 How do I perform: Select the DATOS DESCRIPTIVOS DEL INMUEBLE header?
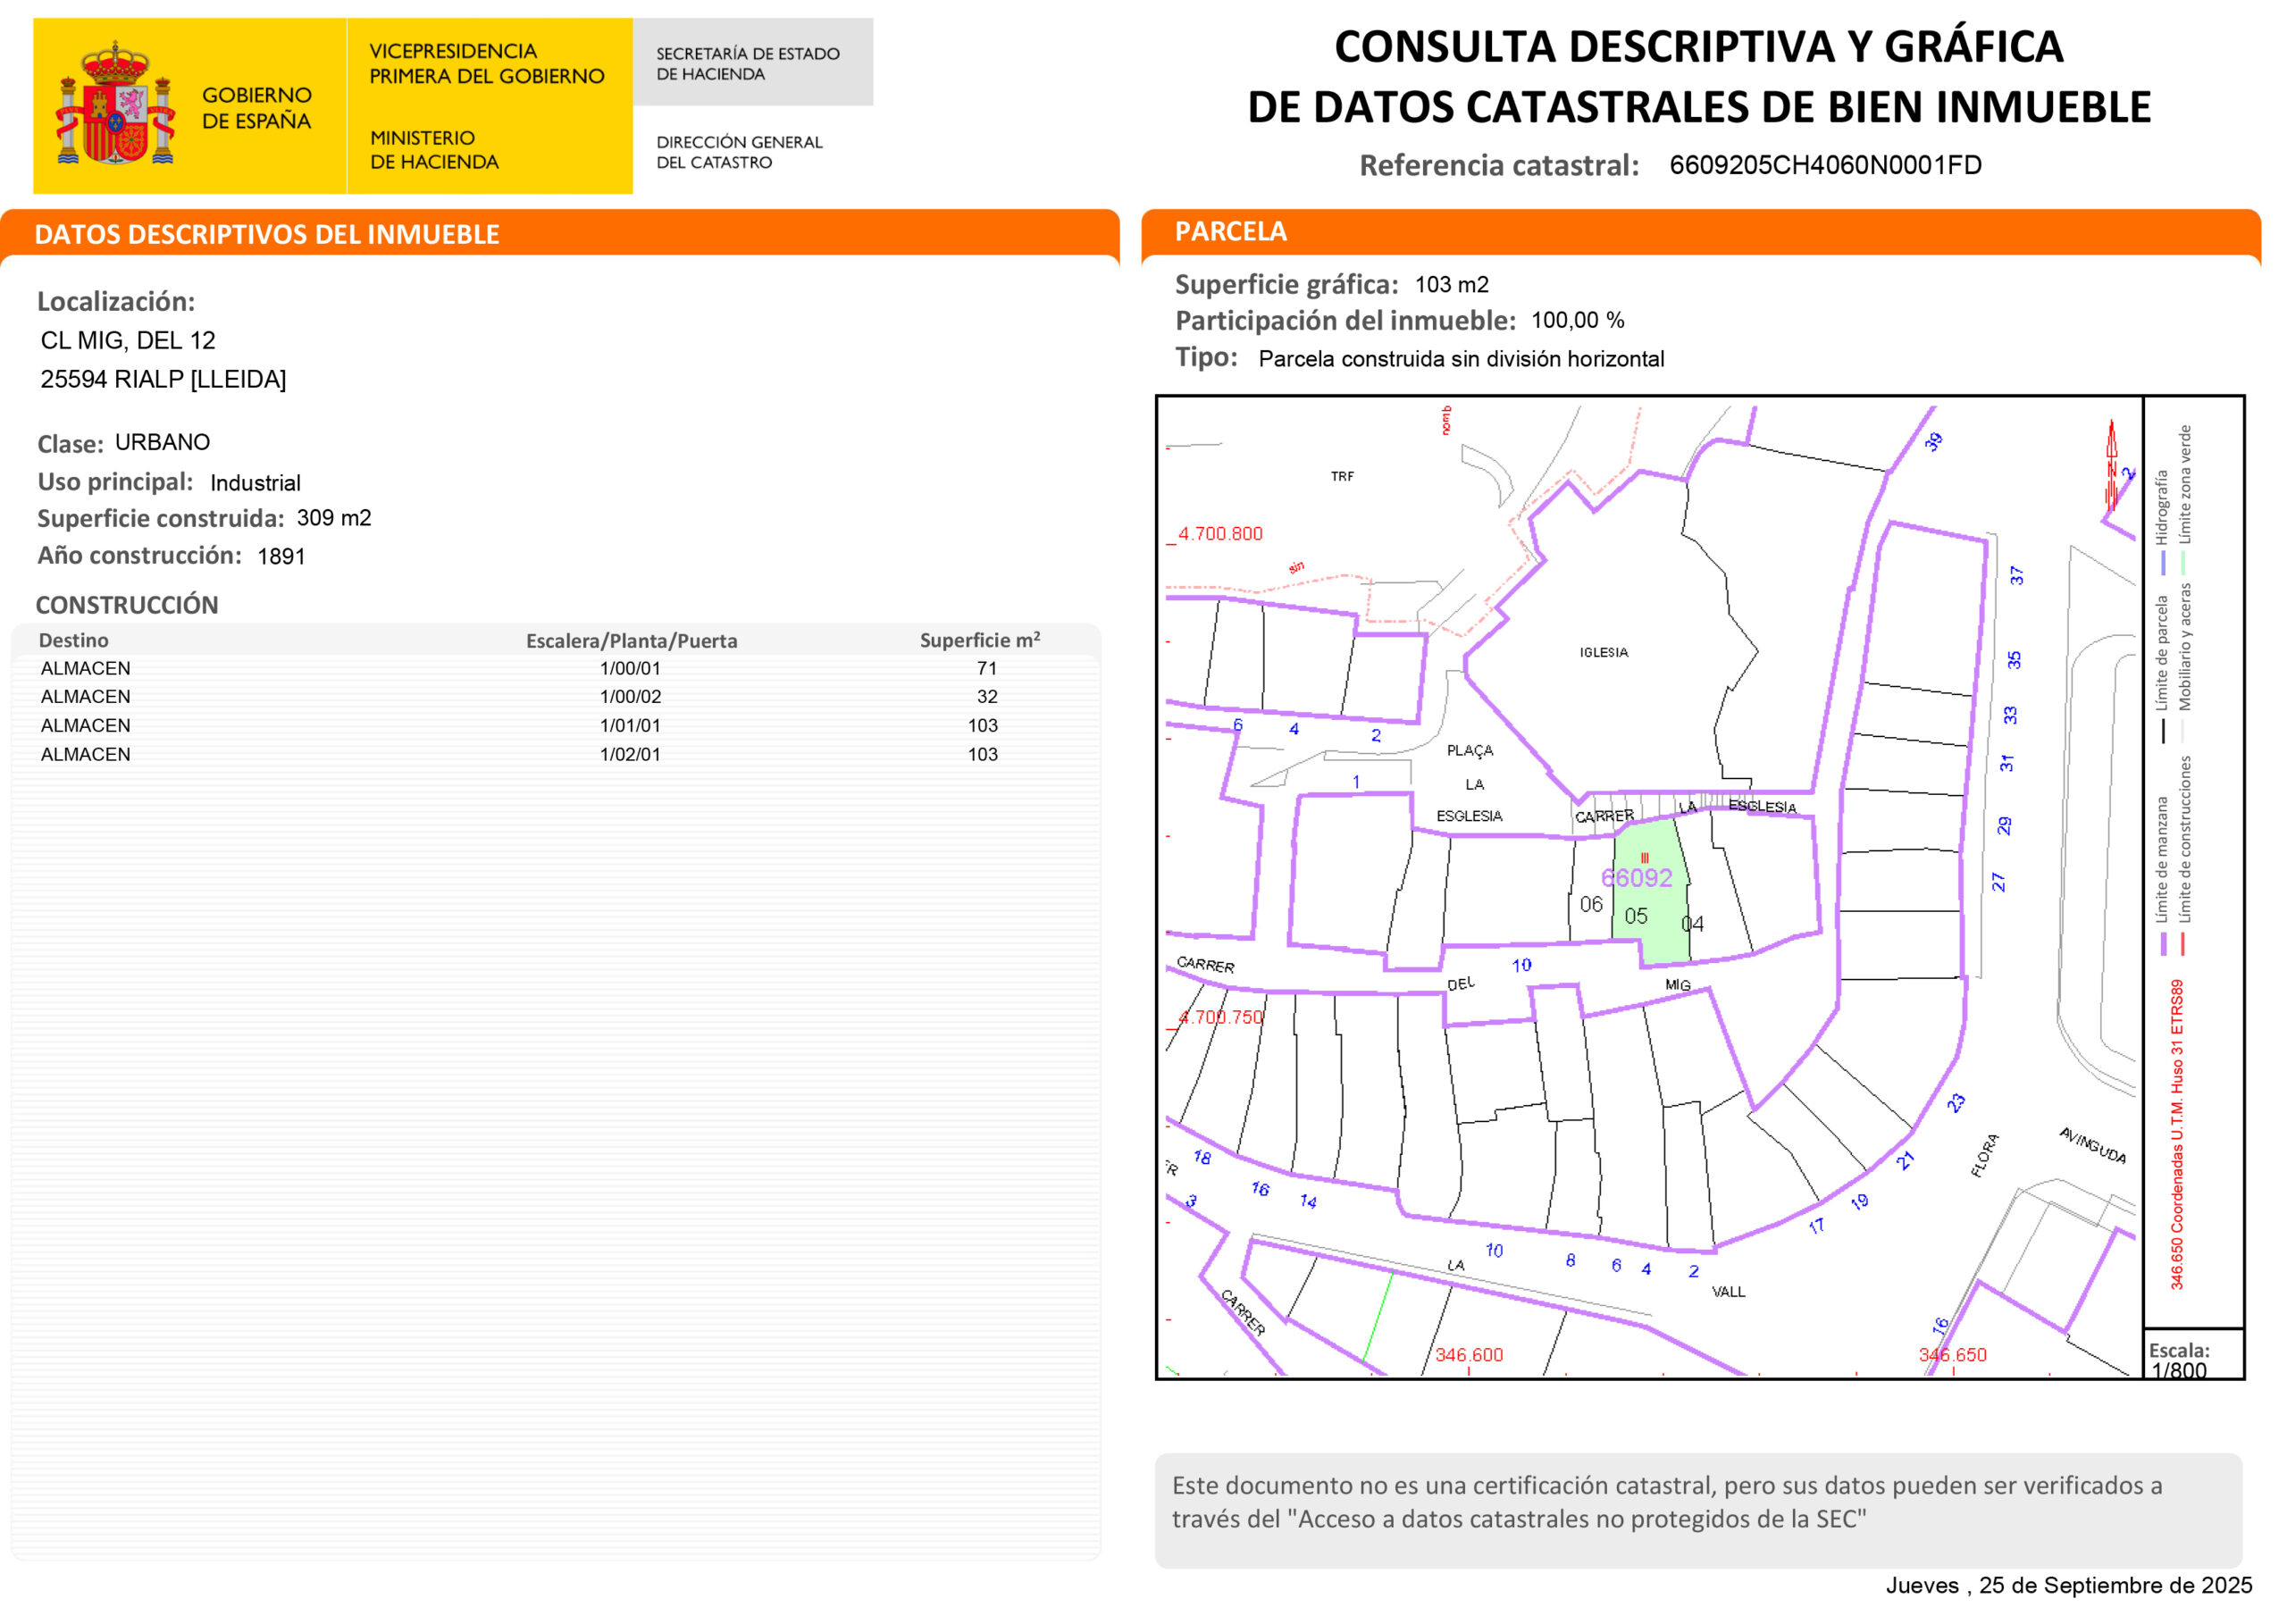coord(266,234)
